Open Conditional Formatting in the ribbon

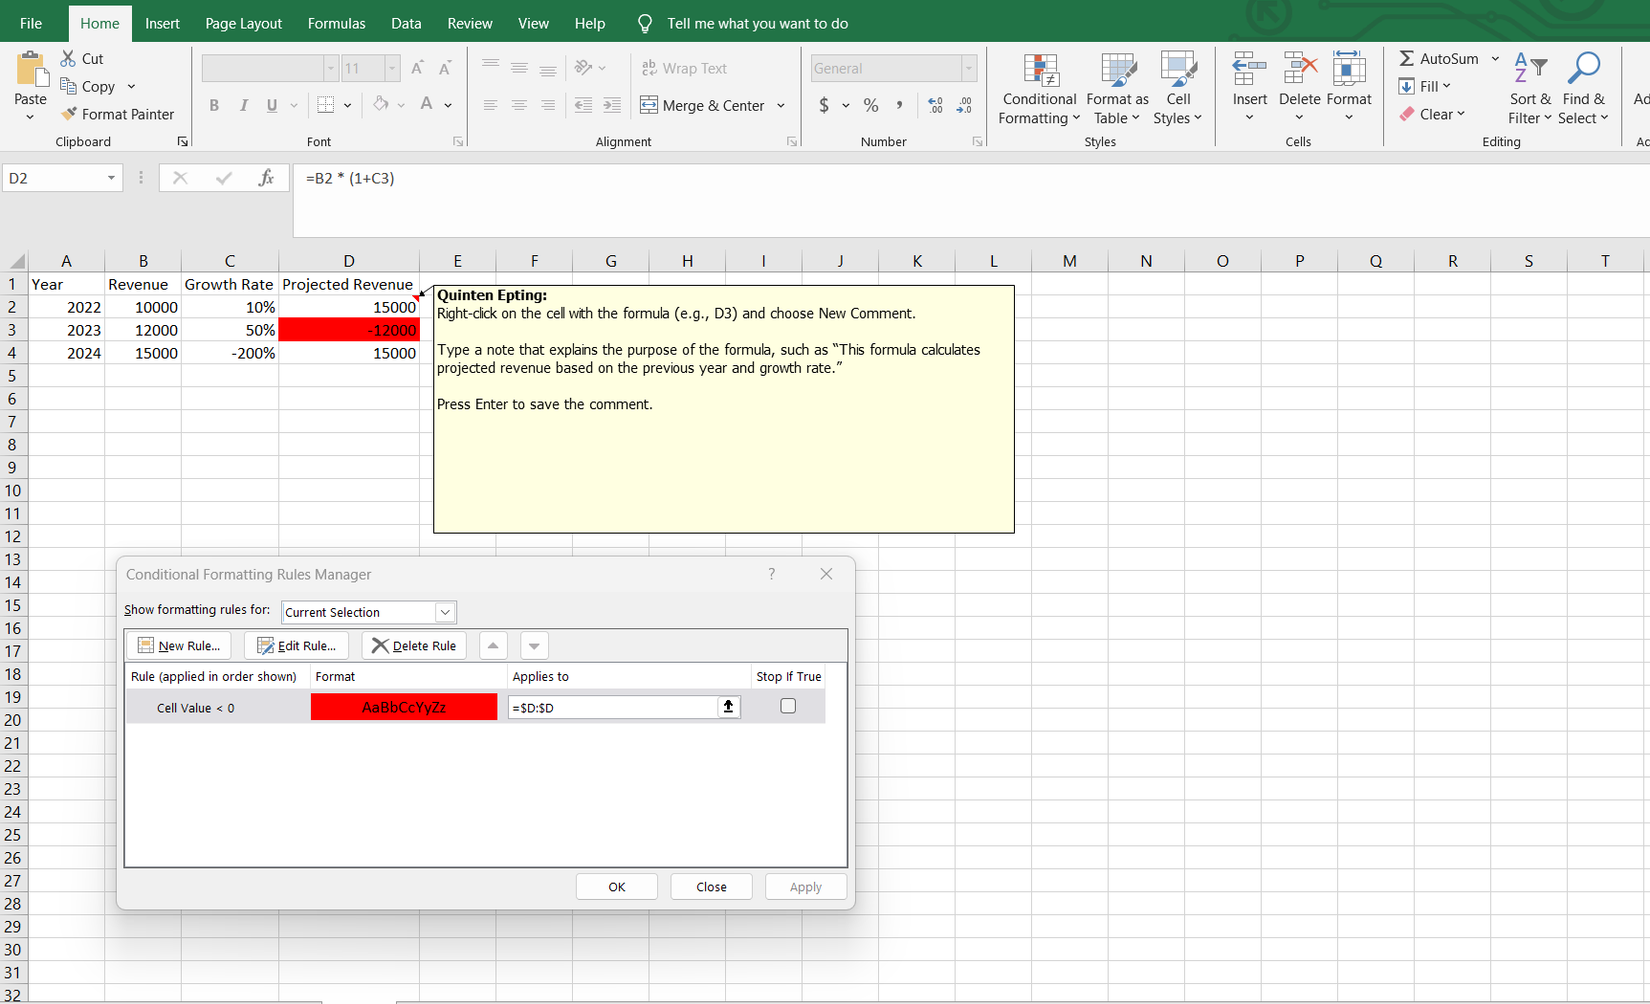click(x=1039, y=90)
